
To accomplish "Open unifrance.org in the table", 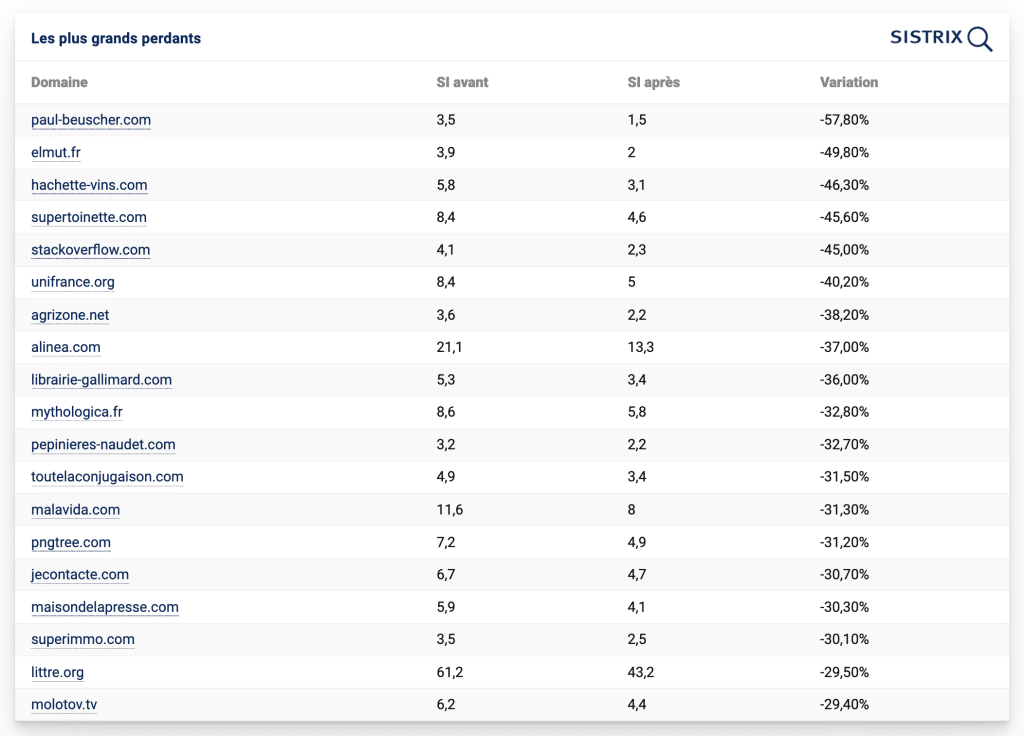I will point(73,282).
